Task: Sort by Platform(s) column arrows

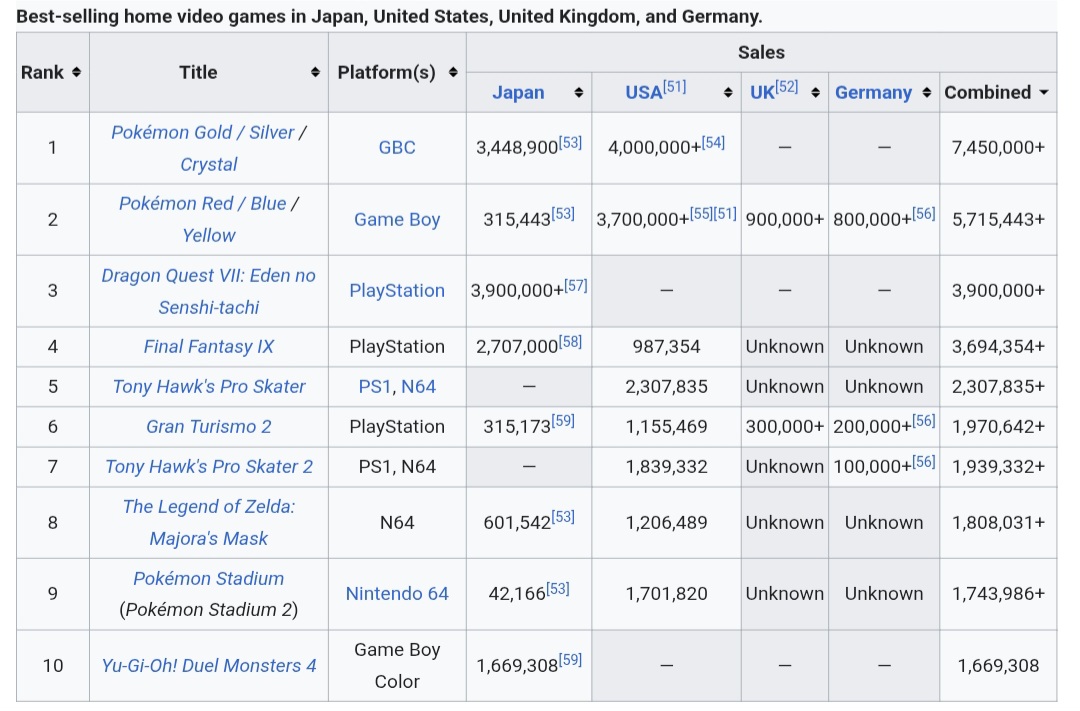Action: tap(453, 72)
